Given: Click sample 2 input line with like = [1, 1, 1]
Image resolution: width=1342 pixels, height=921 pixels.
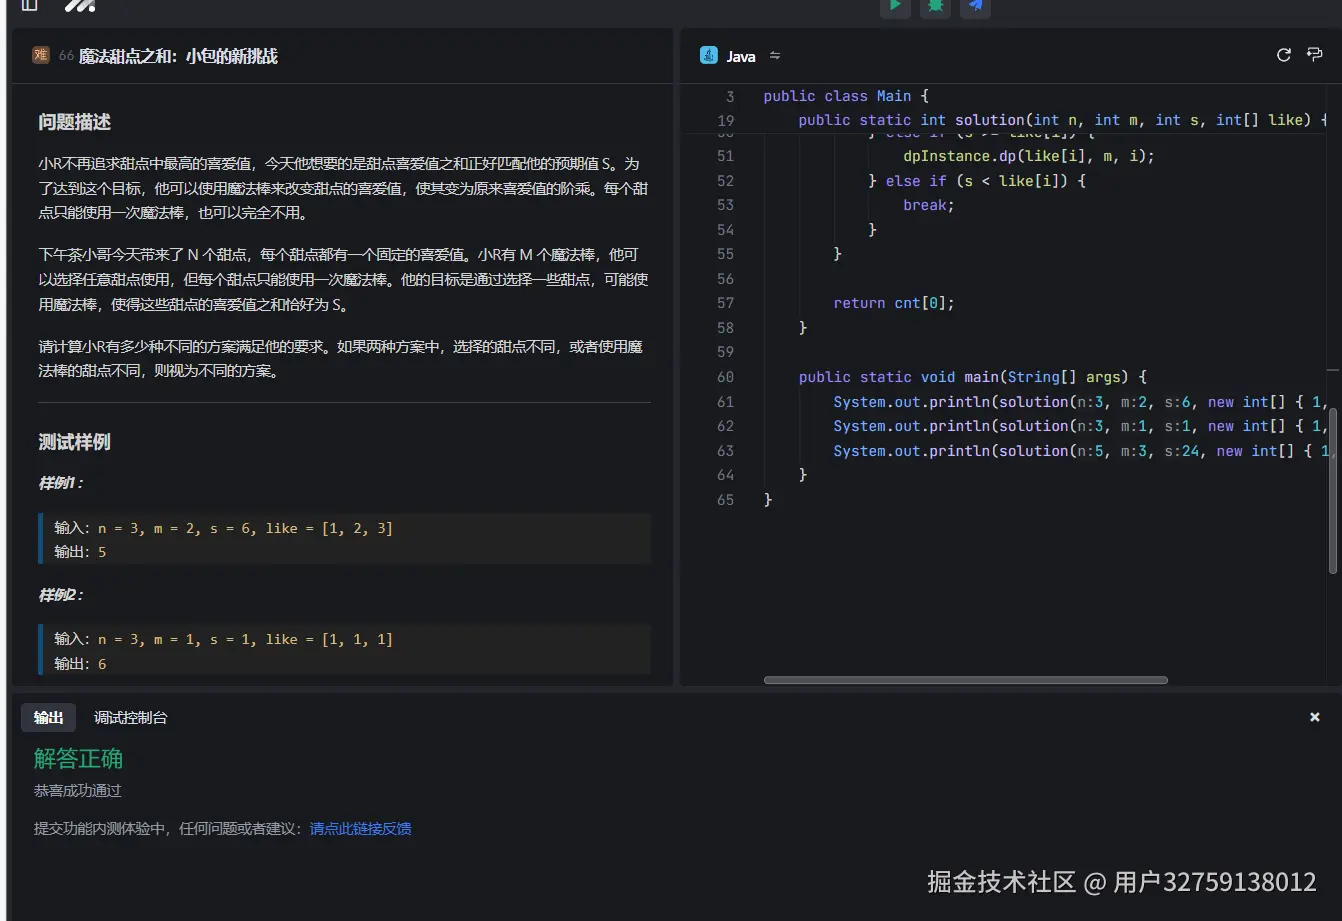Looking at the screenshot, I should 224,639.
